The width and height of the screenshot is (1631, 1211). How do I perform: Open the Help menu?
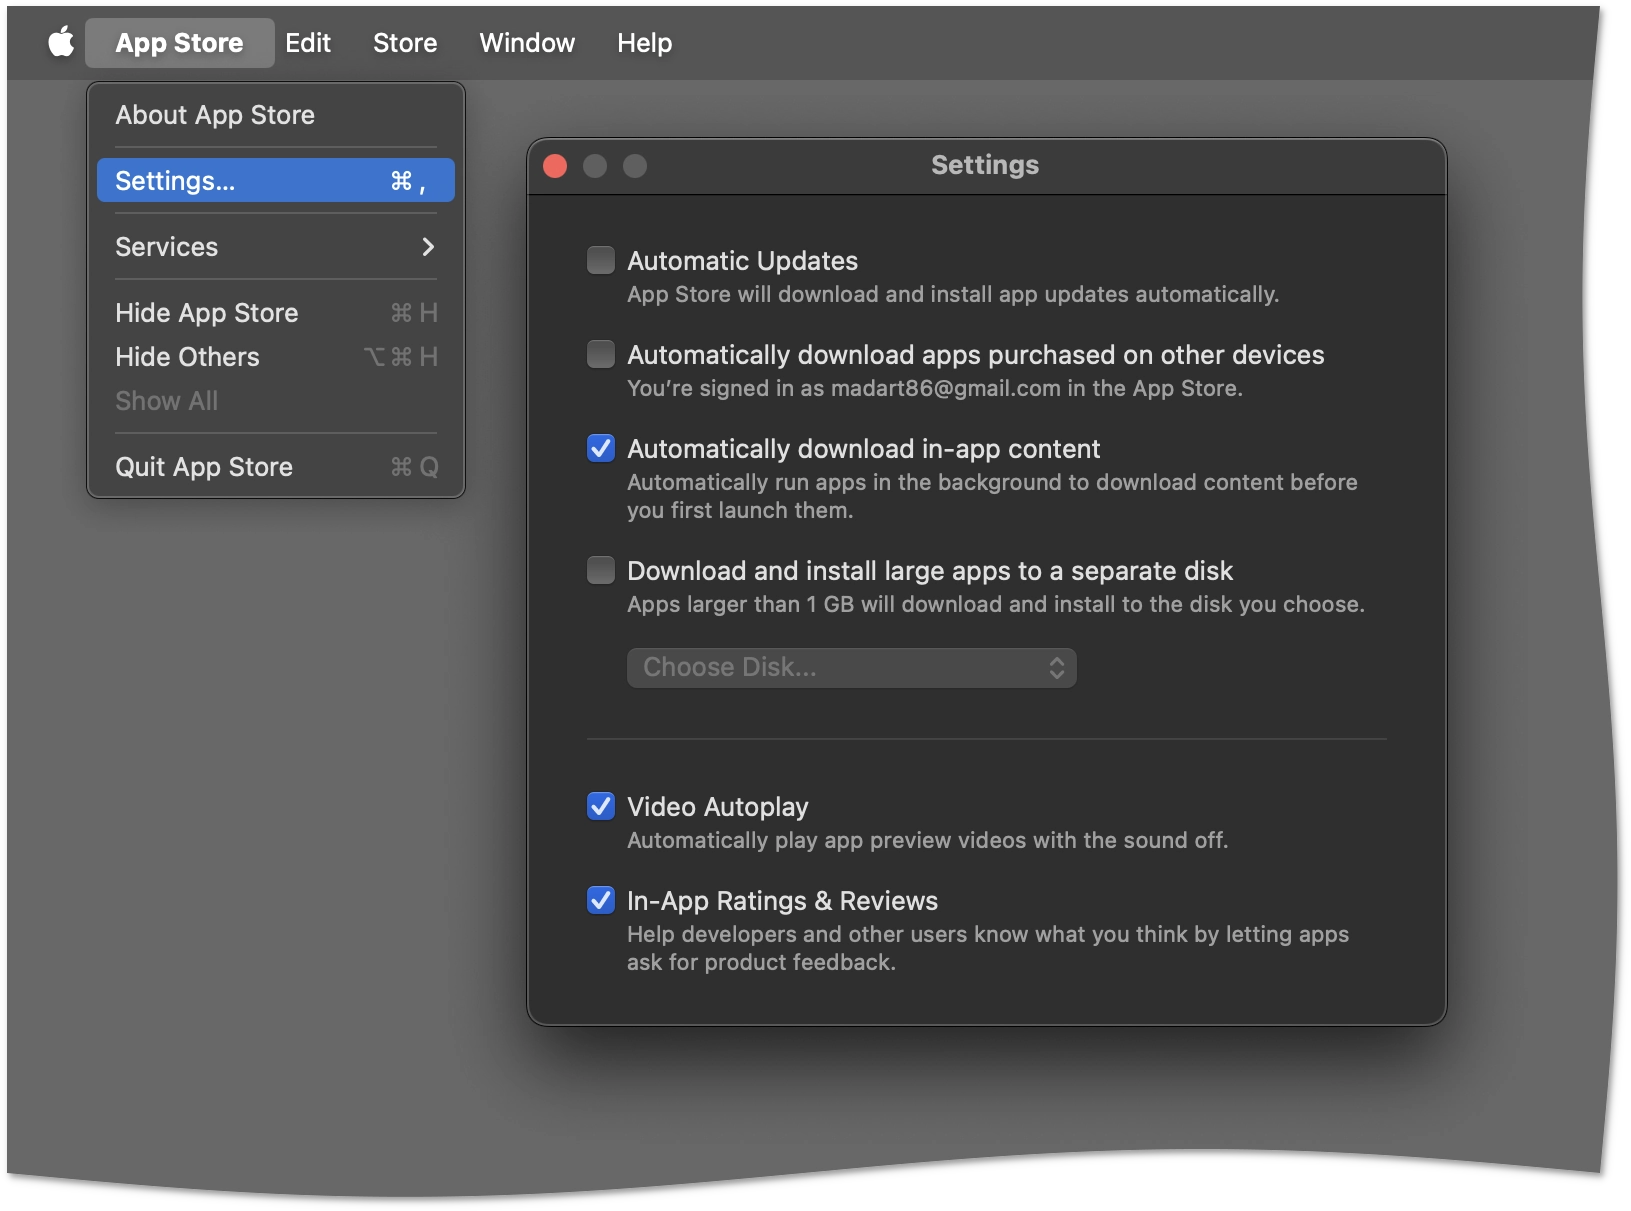click(x=644, y=43)
